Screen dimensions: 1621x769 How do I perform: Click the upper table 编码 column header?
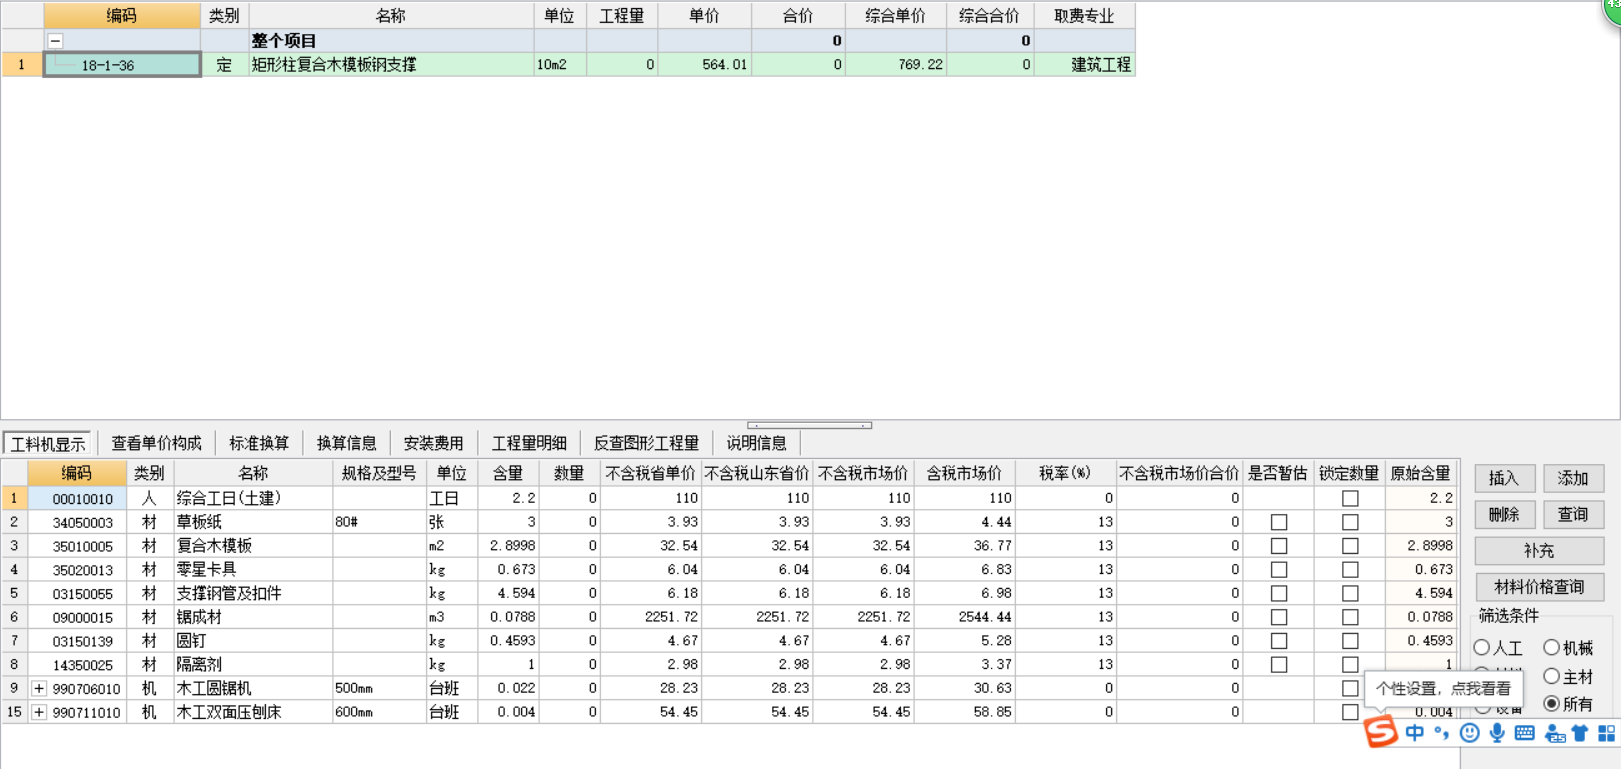(x=122, y=16)
